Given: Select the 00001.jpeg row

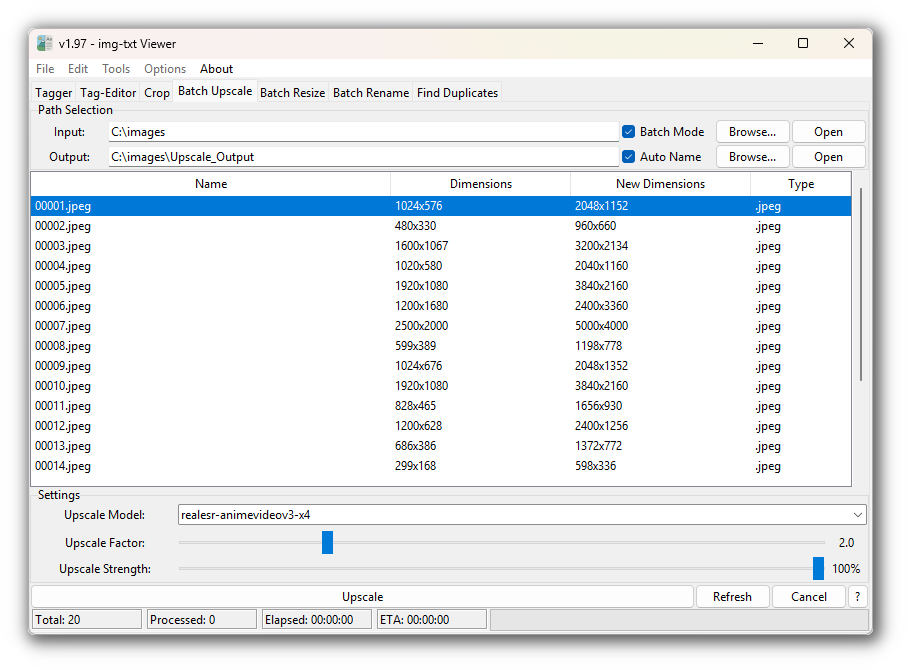Looking at the screenshot, I should 441,206.
